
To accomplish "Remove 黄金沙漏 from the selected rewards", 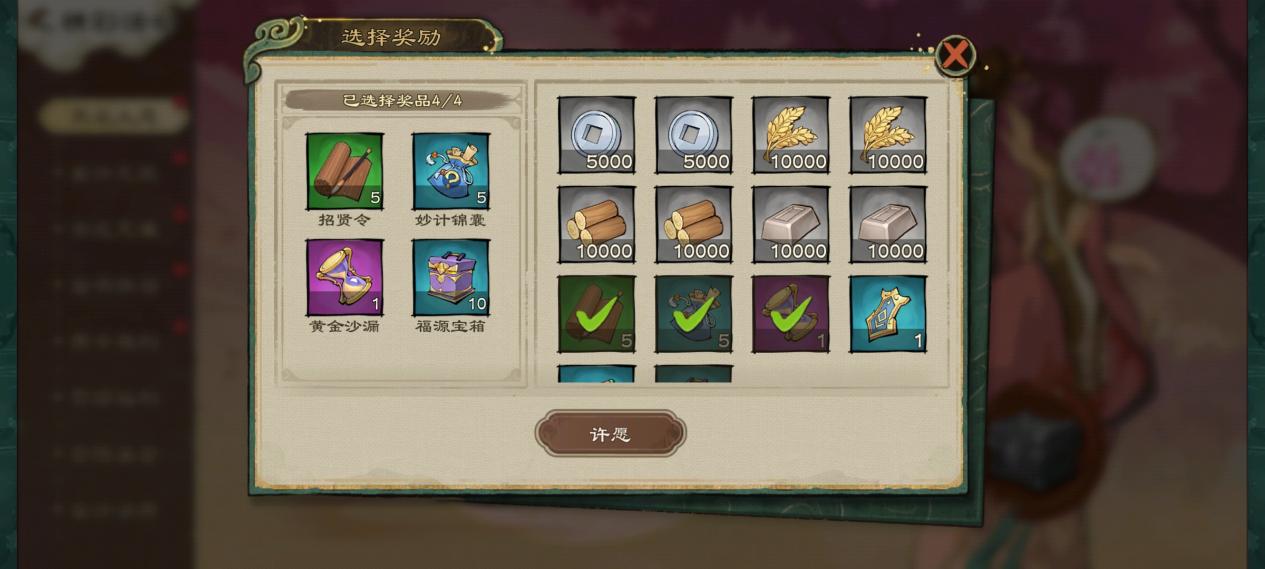I will tap(344, 277).
